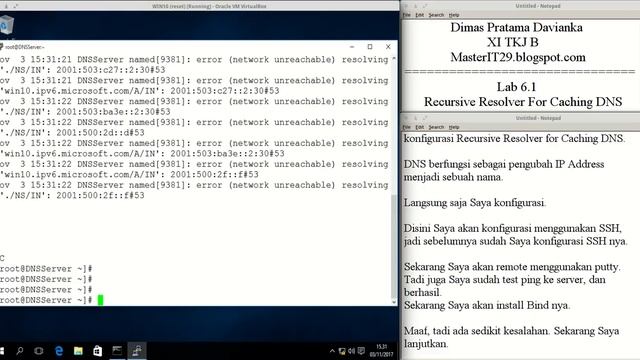The height and width of the screenshot is (360, 640).
Task: Open the Windows Start menu
Action: tap(2, 351)
